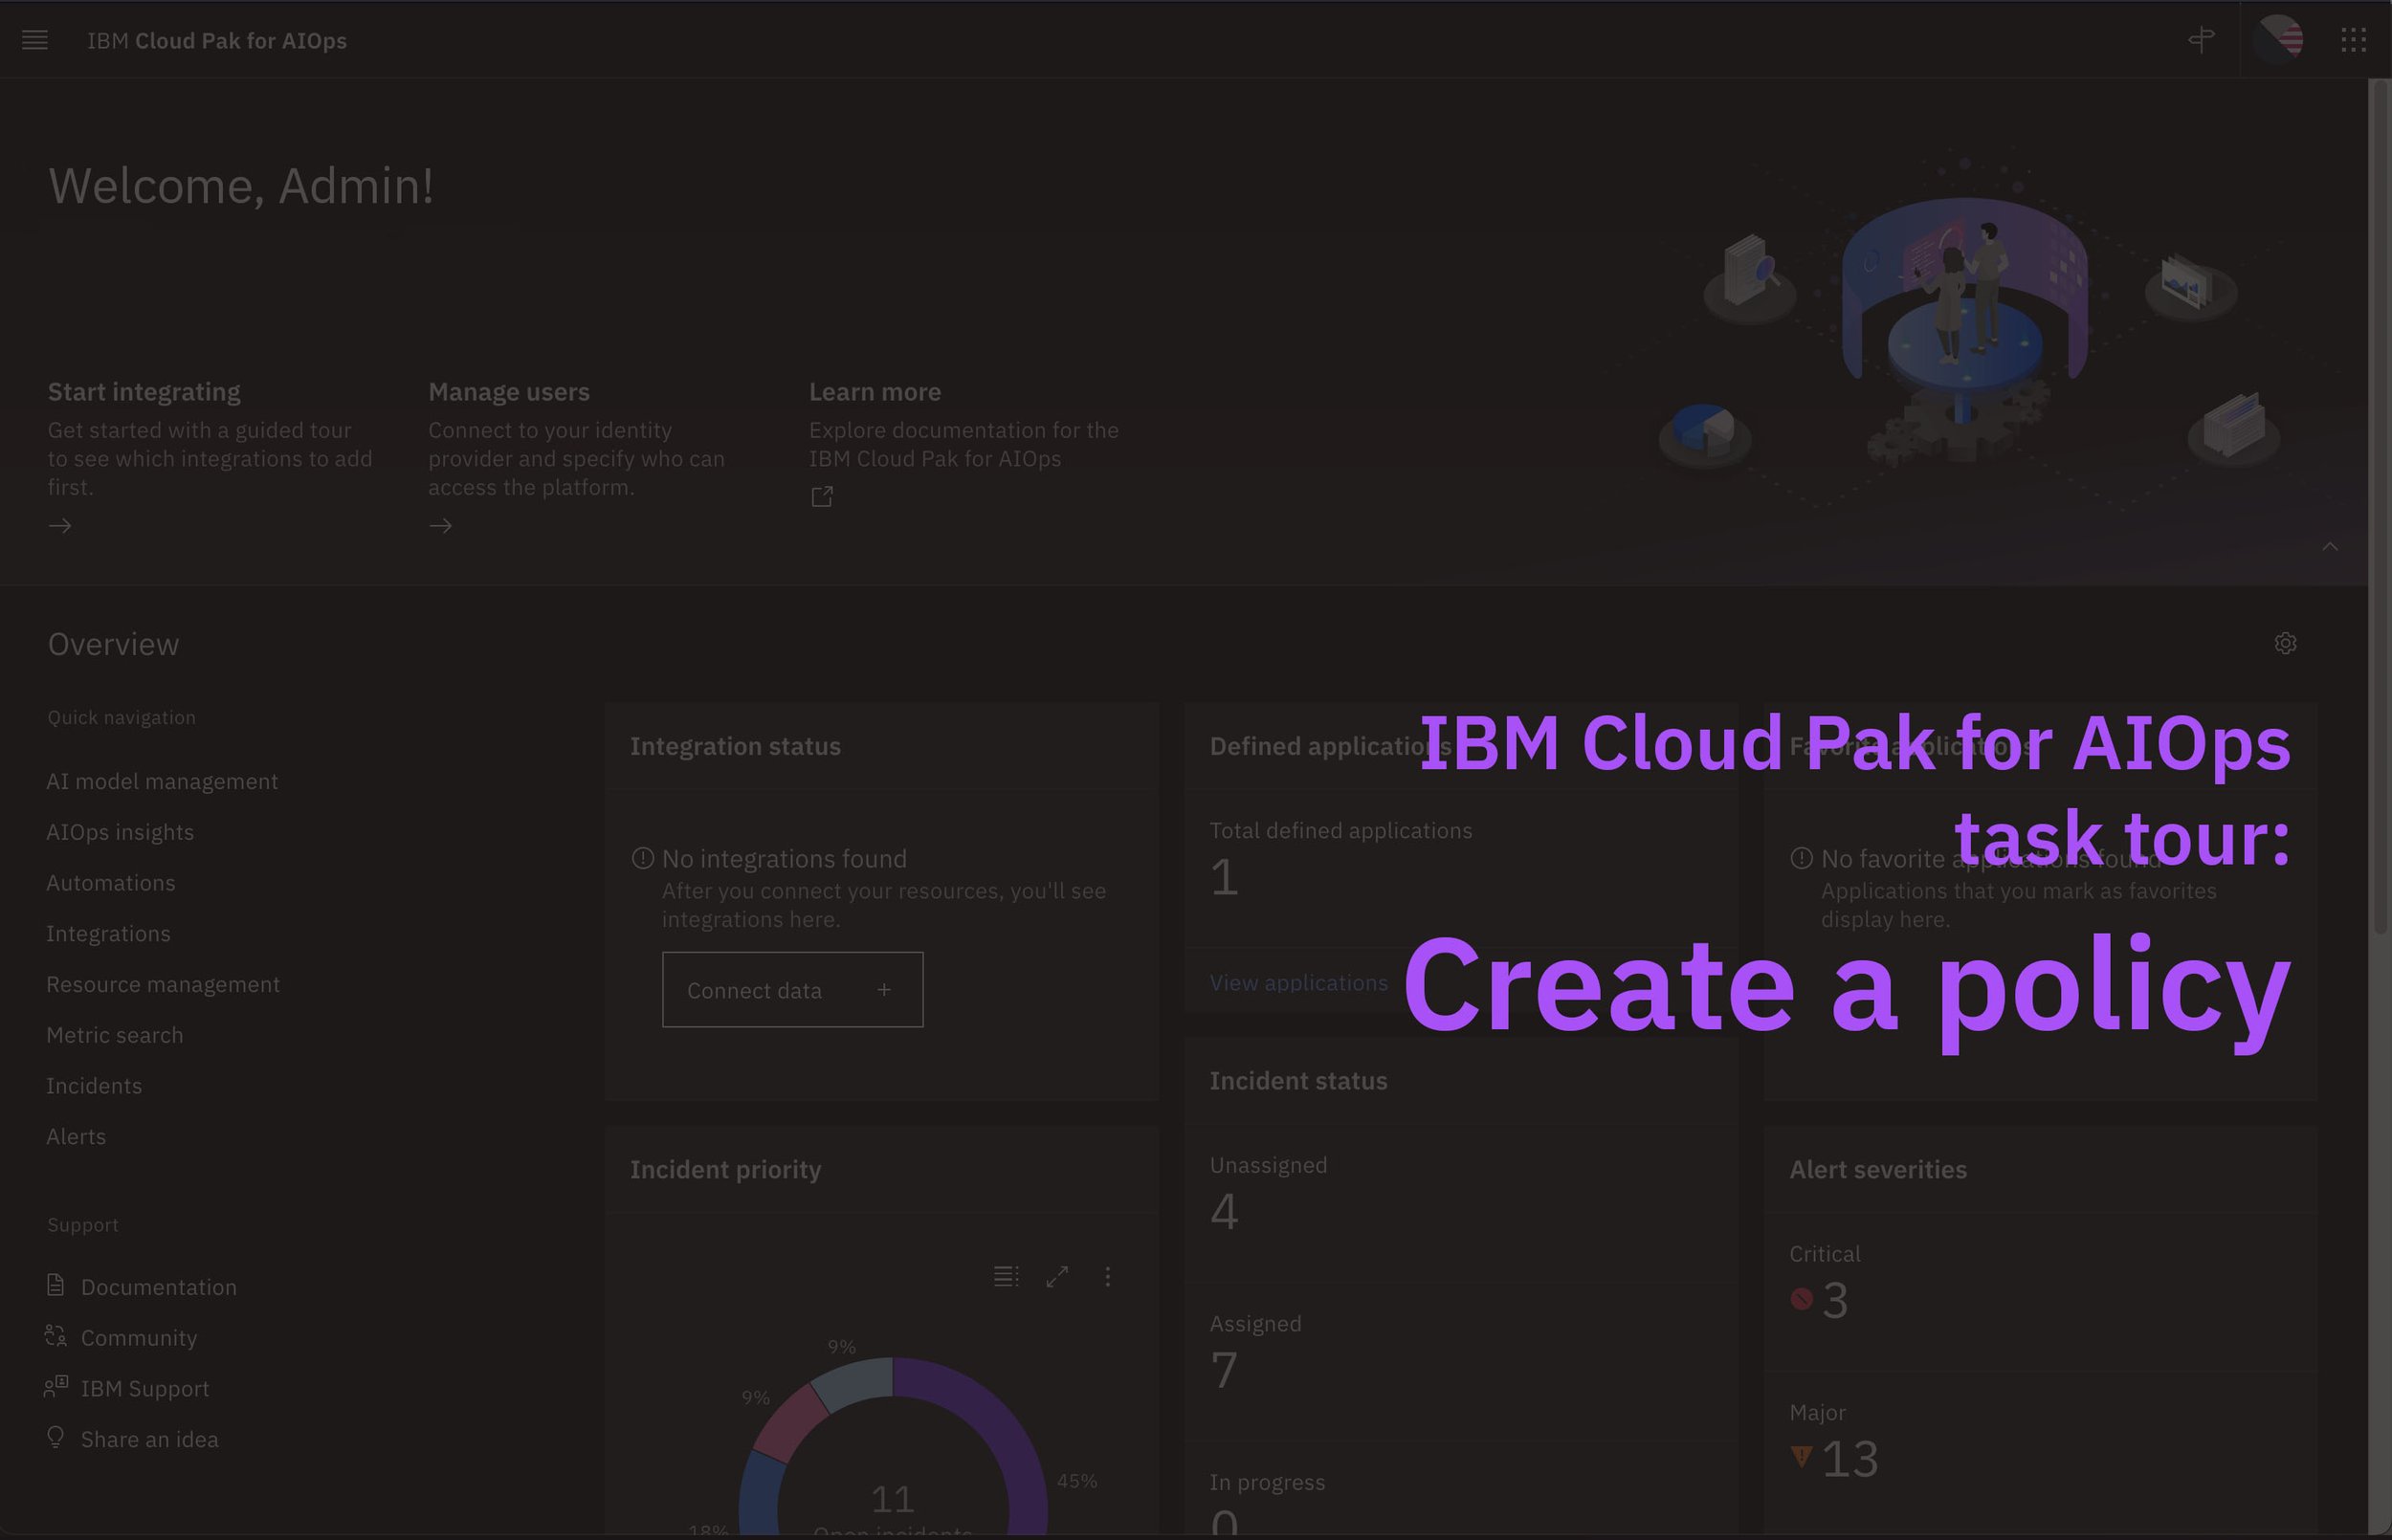Click the critical severity red icon
This screenshot has height=1540, width=2392.
(x=1802, y=1299)
